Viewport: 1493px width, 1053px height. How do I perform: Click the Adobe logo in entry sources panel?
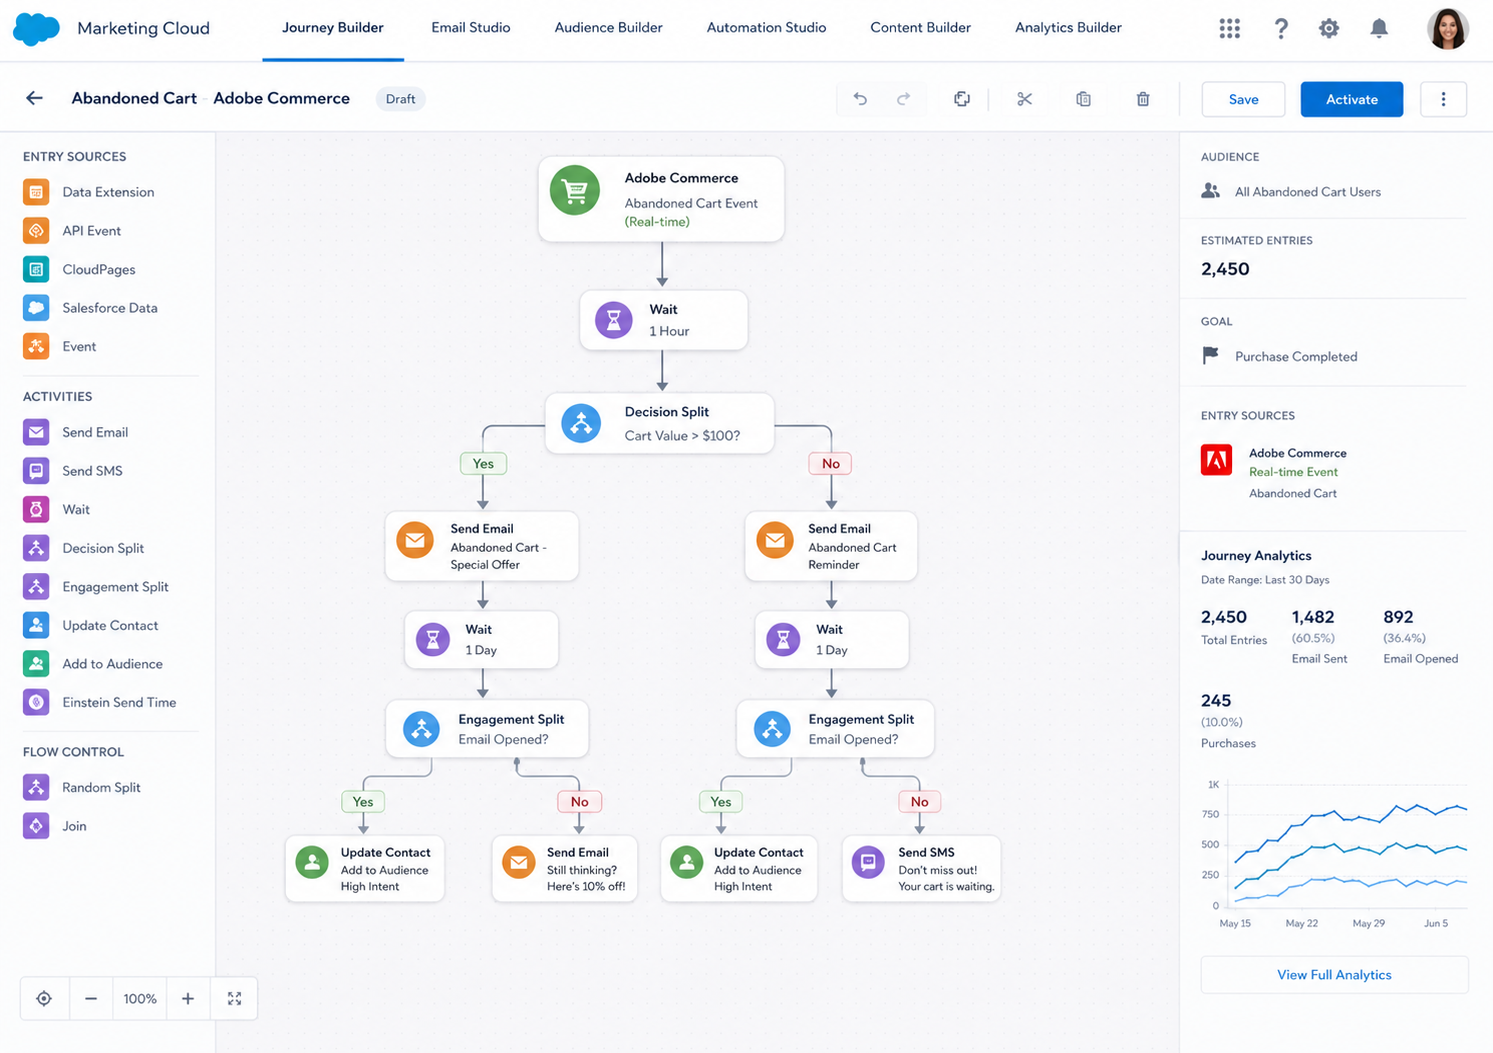pos(1217,460)
